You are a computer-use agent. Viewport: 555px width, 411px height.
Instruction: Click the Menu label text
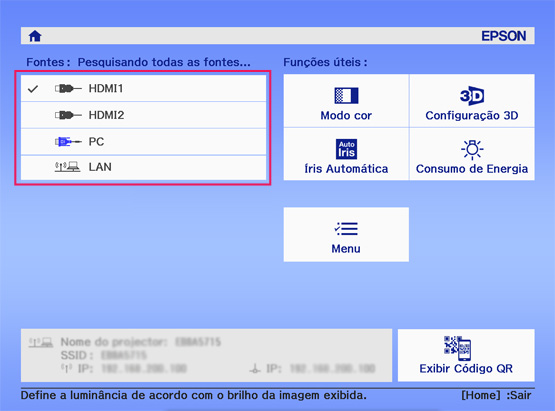click(x=346, y=249)
